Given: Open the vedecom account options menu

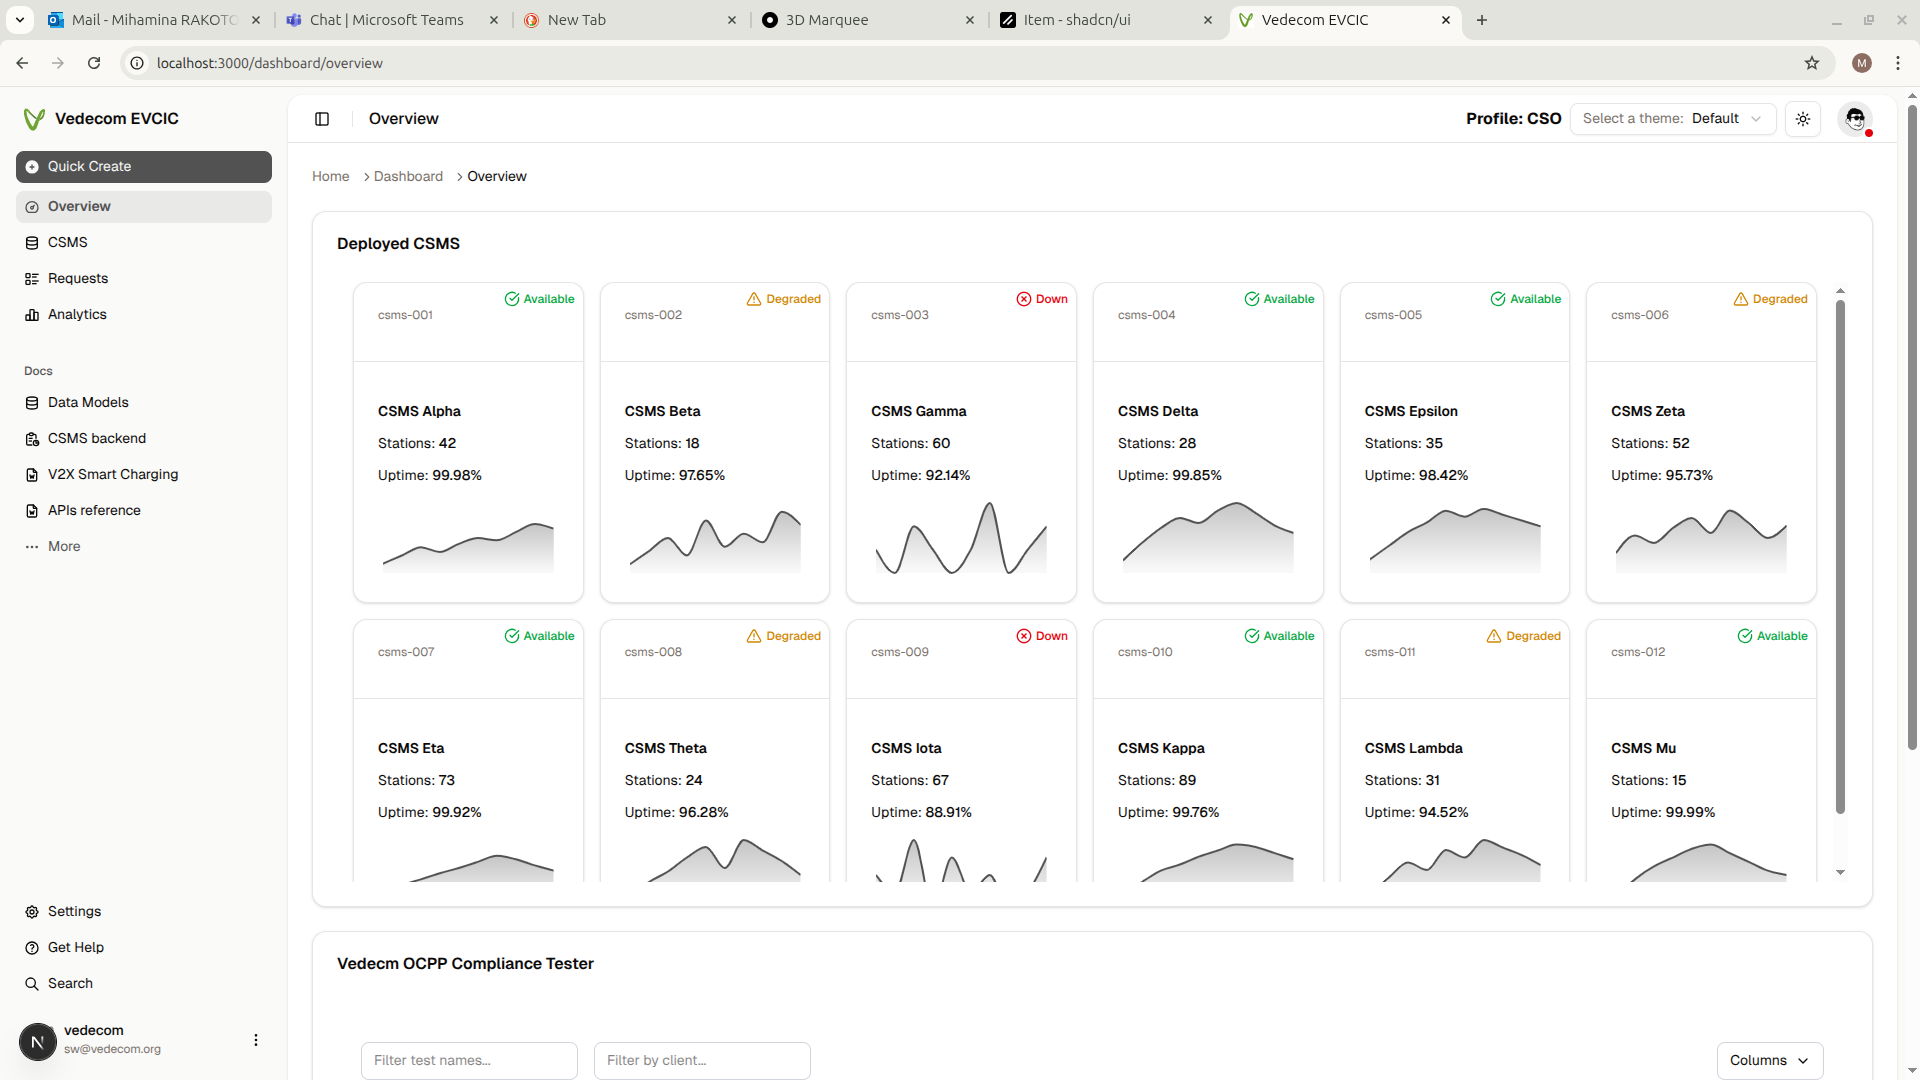Looking at the screenshot, I should tap(256, 1041).
